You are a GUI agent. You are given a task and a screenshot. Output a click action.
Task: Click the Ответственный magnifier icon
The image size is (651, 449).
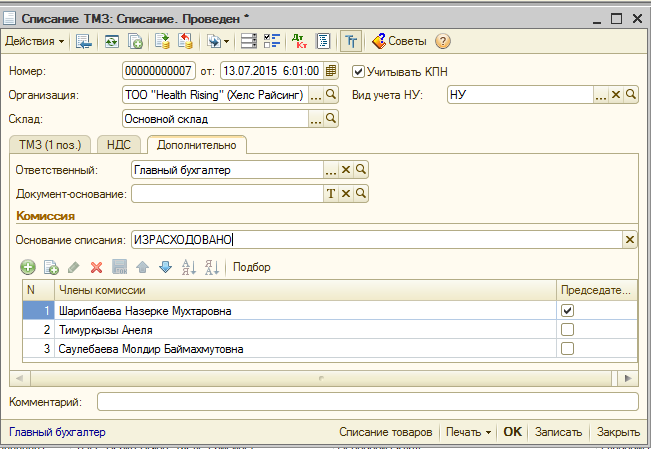(361, 169)
